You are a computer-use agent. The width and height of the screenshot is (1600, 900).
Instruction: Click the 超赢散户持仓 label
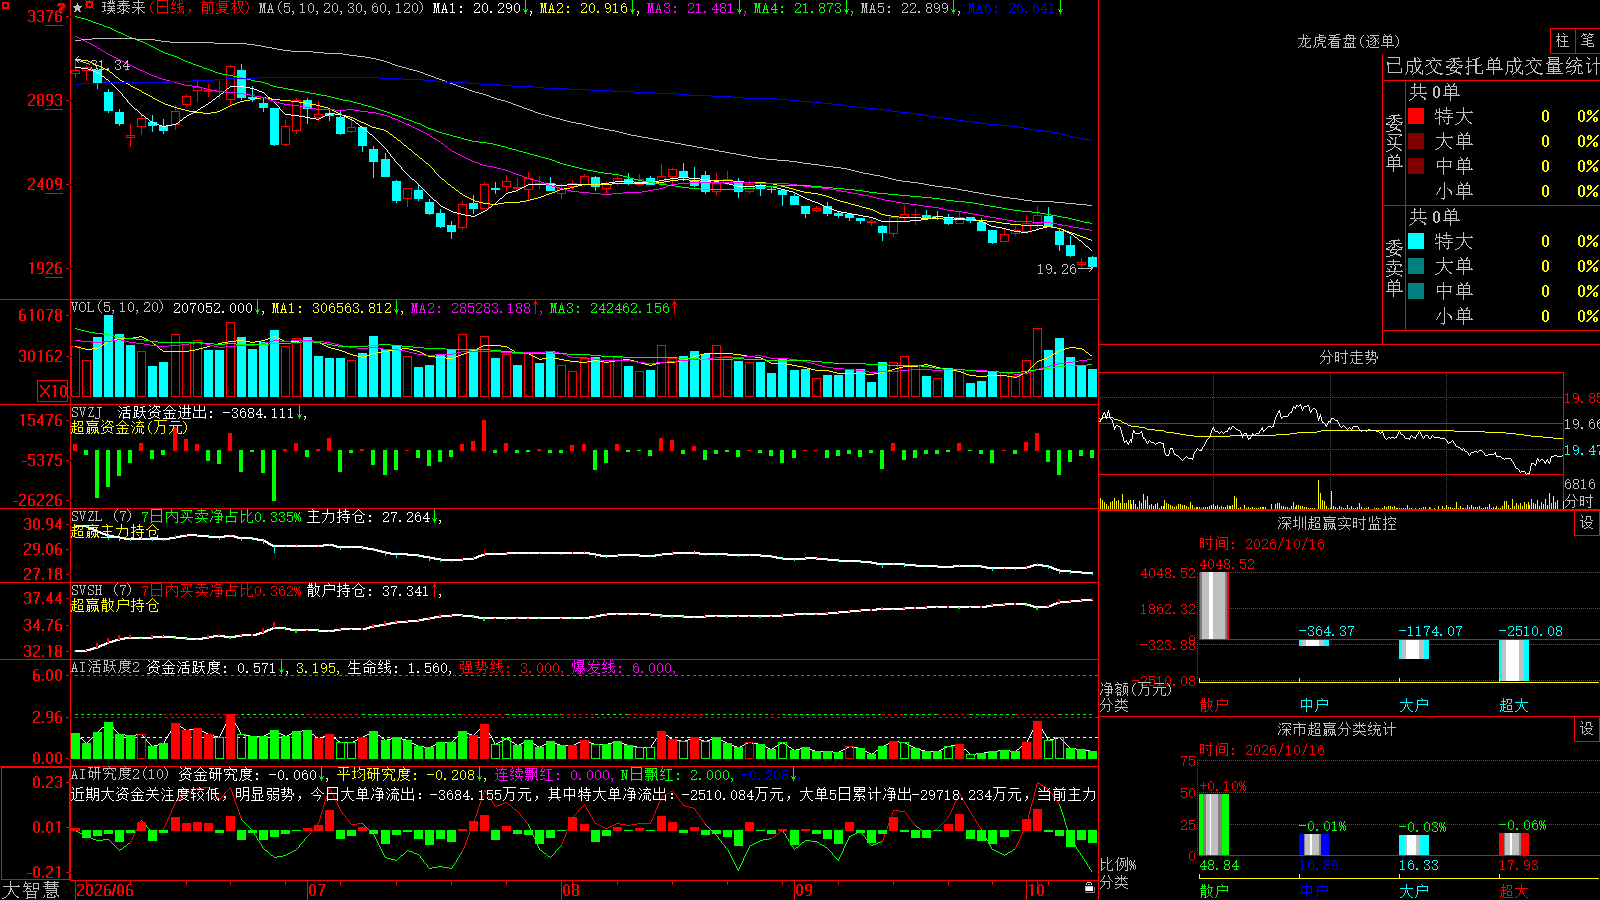(115, 605)
